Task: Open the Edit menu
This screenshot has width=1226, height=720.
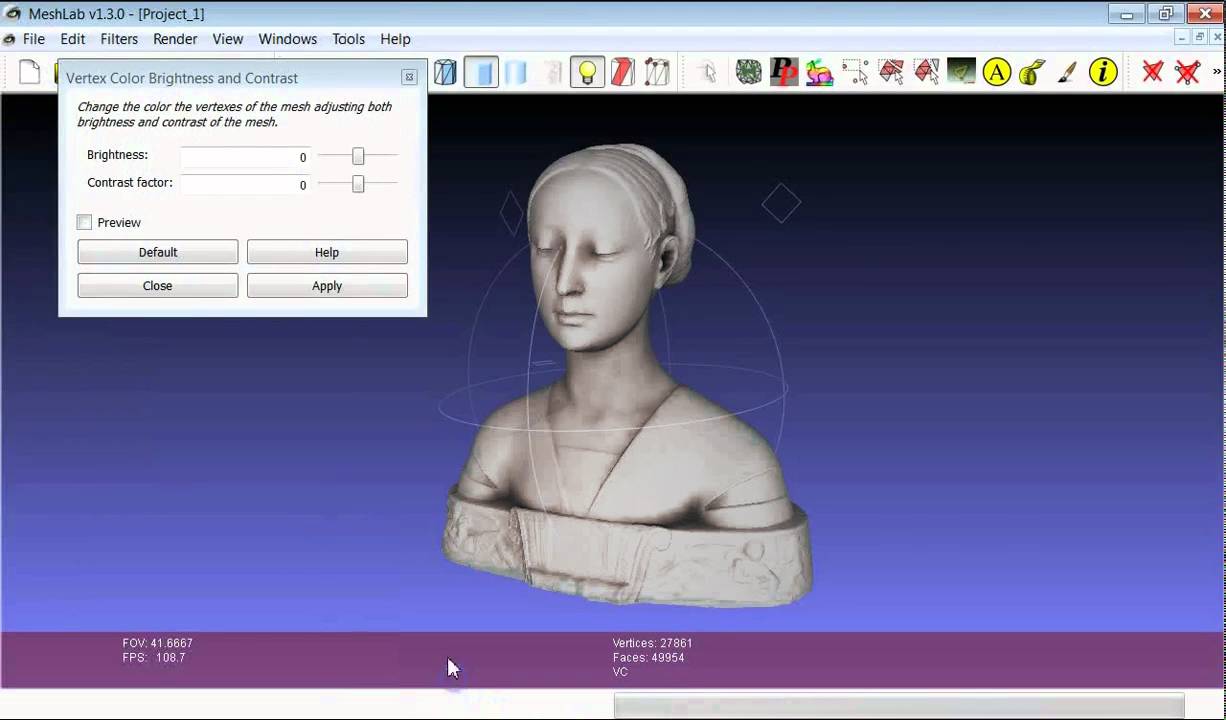Action: 72,39
